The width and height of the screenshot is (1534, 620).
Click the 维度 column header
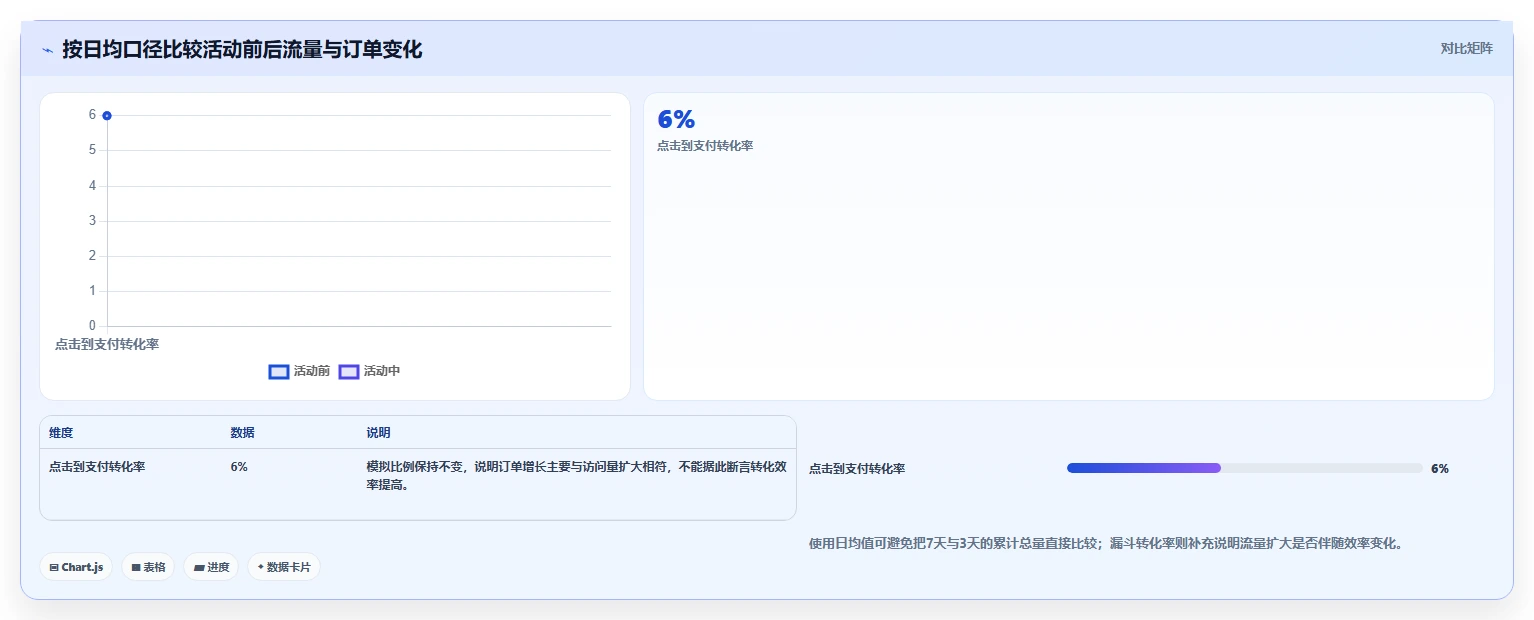[61, 433]
